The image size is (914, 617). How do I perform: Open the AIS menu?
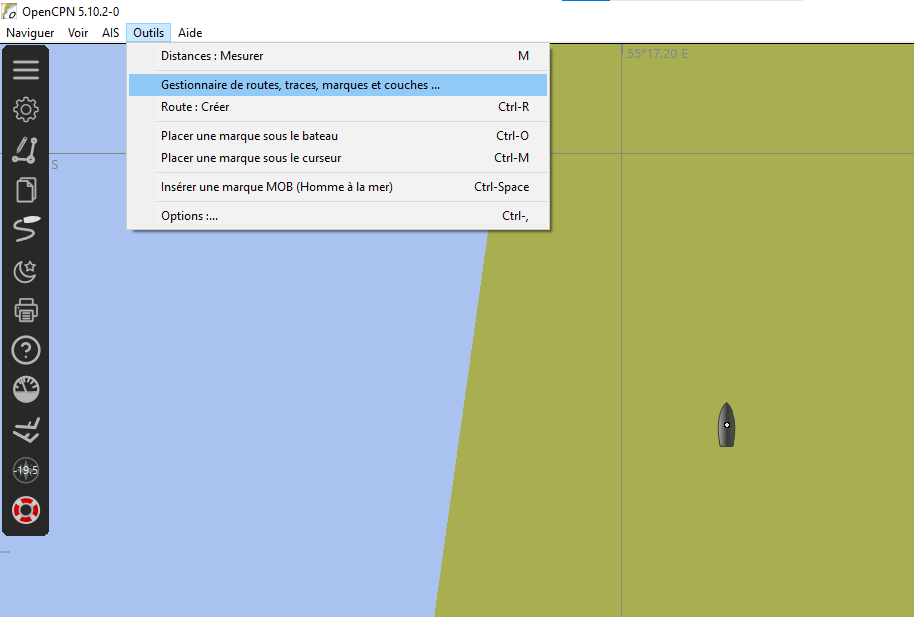point(110,33)
